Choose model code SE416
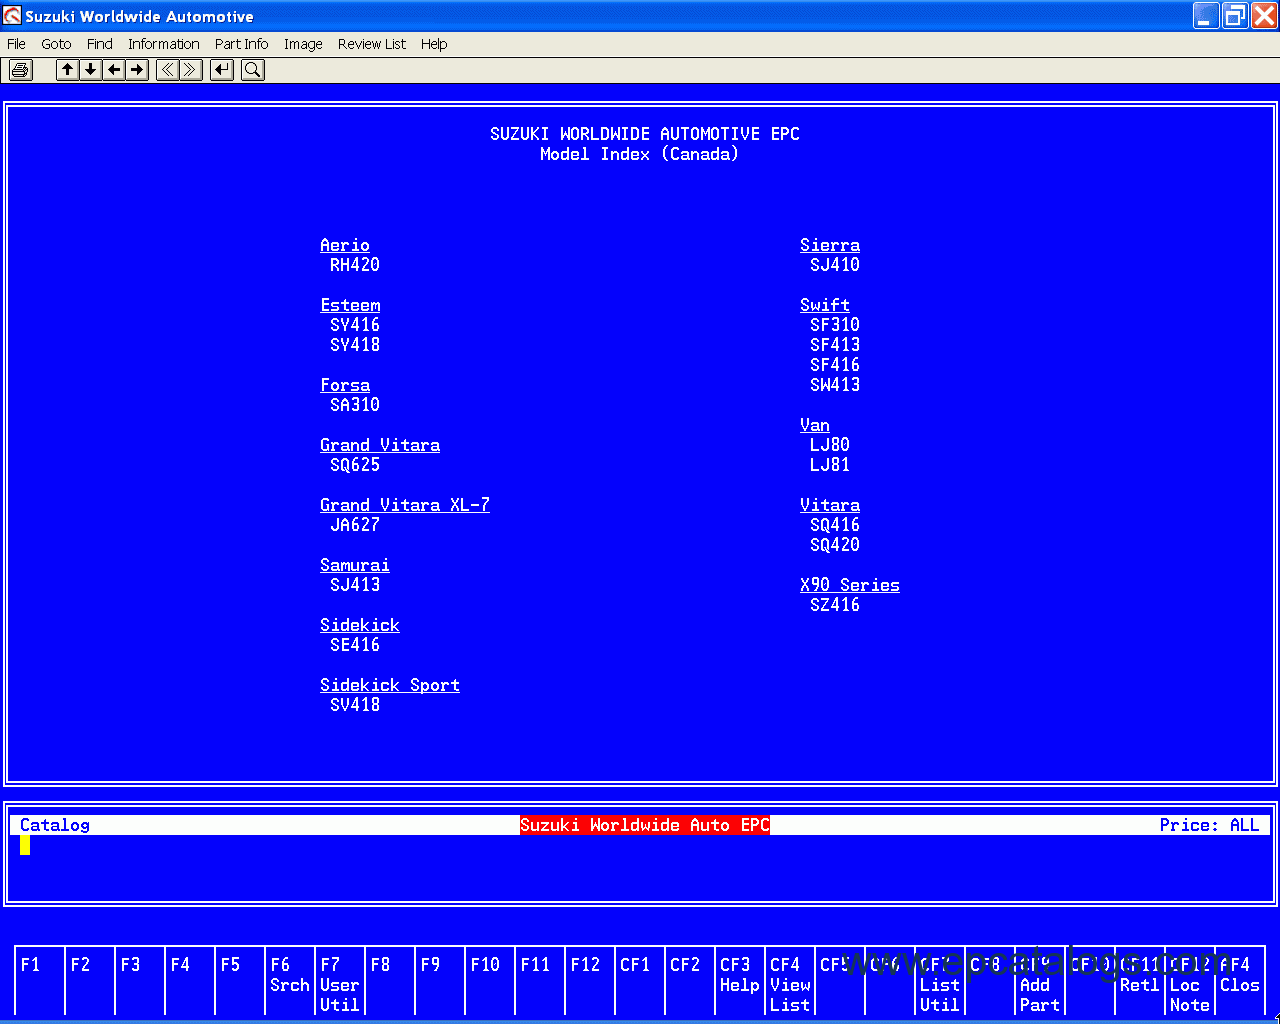This screenshot has width=1280, height=1024. coord(355,645)
